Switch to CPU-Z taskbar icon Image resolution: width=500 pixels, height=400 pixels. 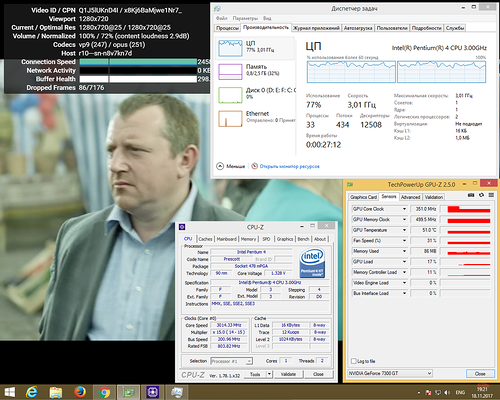tap(152, 392)
